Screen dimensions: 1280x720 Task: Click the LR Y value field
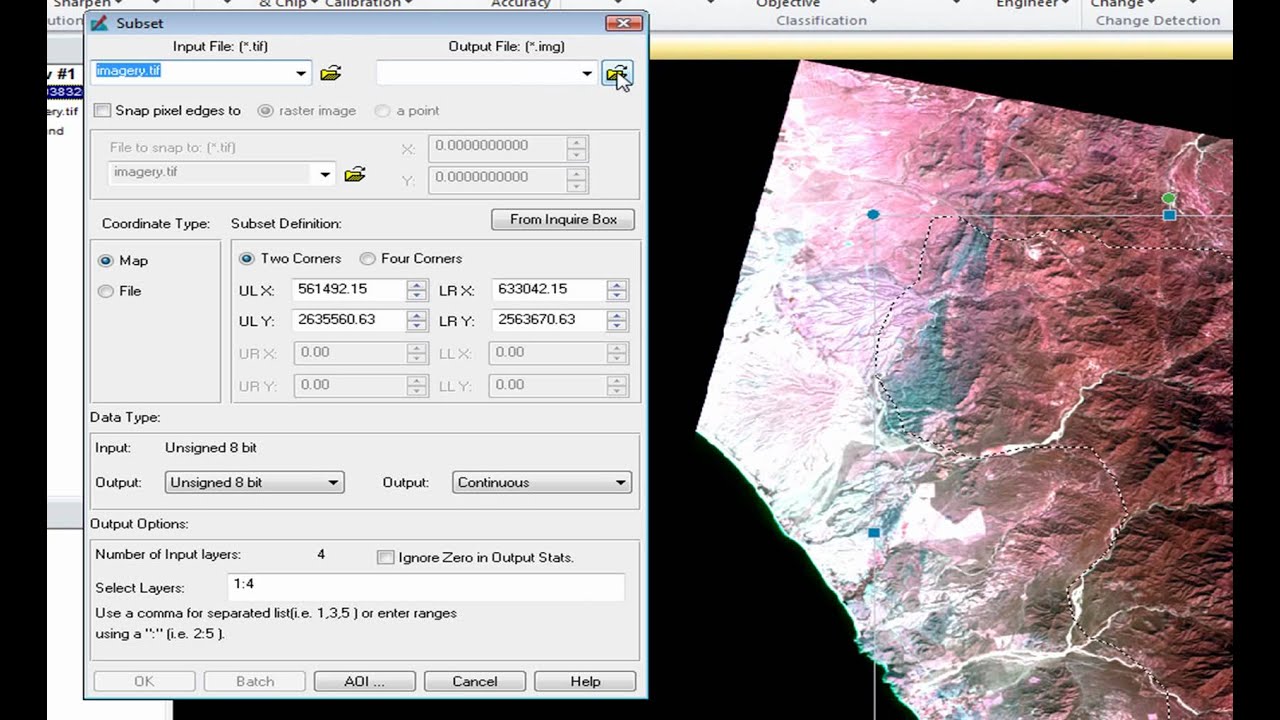click(549, 321)
